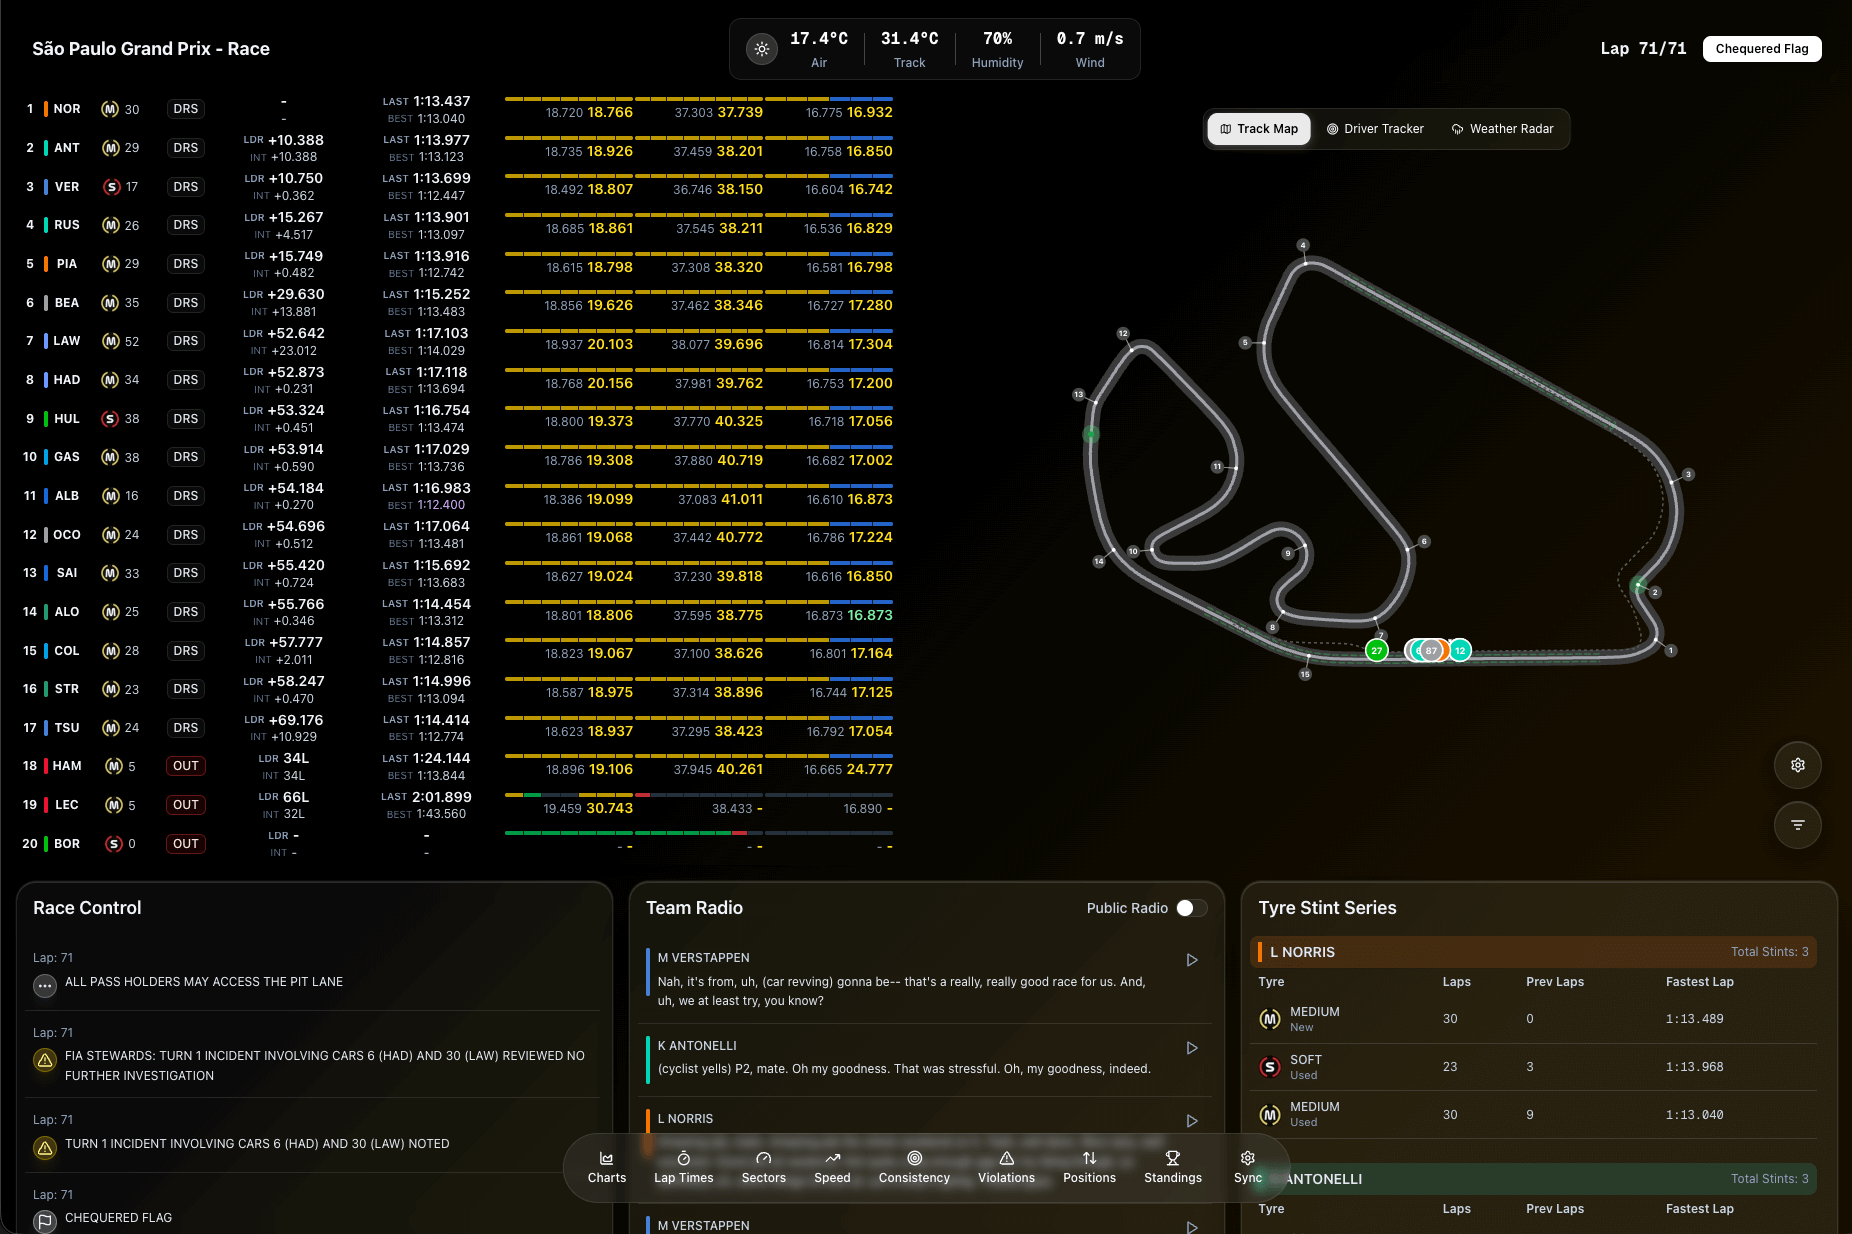Click the sun weather icon in the header

(762, 49)
